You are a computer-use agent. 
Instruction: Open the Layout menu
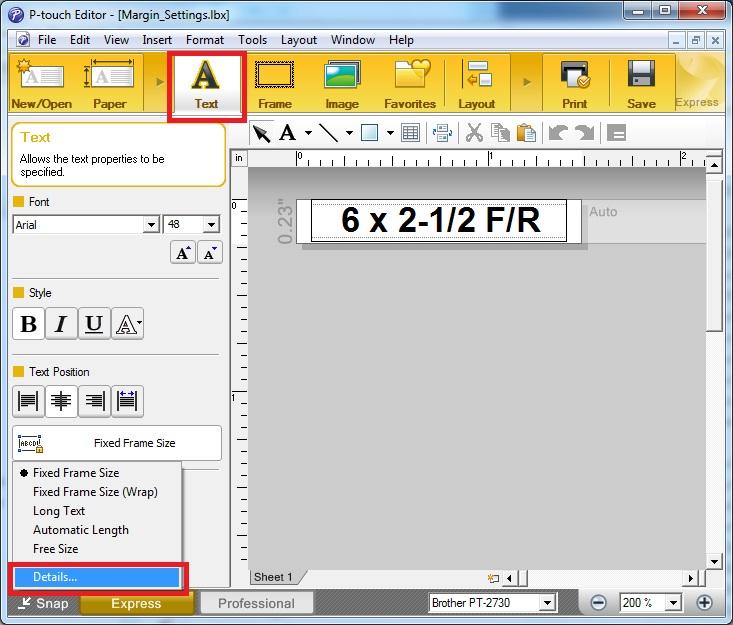pos(298,40)
